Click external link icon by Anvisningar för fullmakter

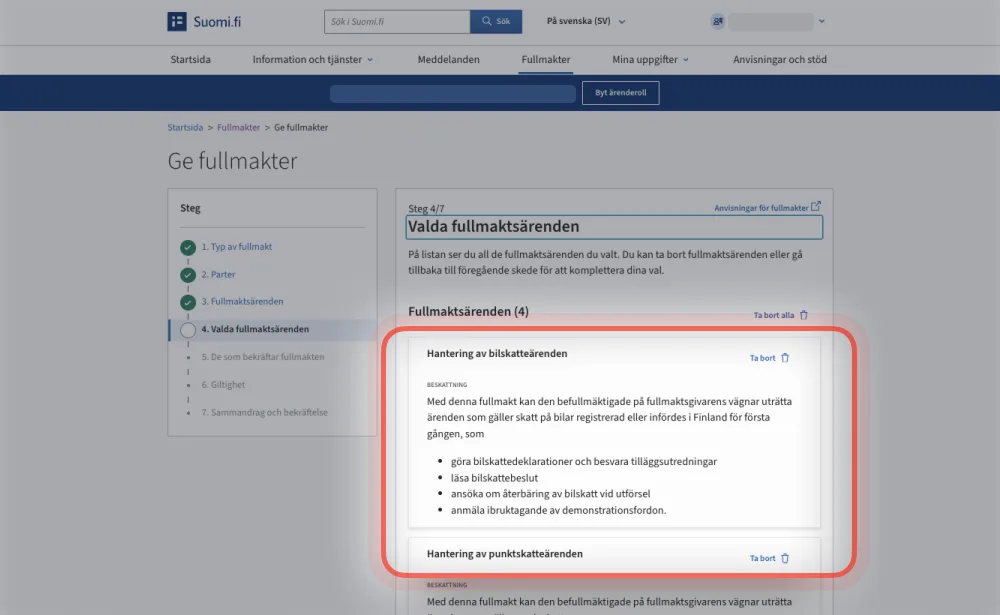816,207
